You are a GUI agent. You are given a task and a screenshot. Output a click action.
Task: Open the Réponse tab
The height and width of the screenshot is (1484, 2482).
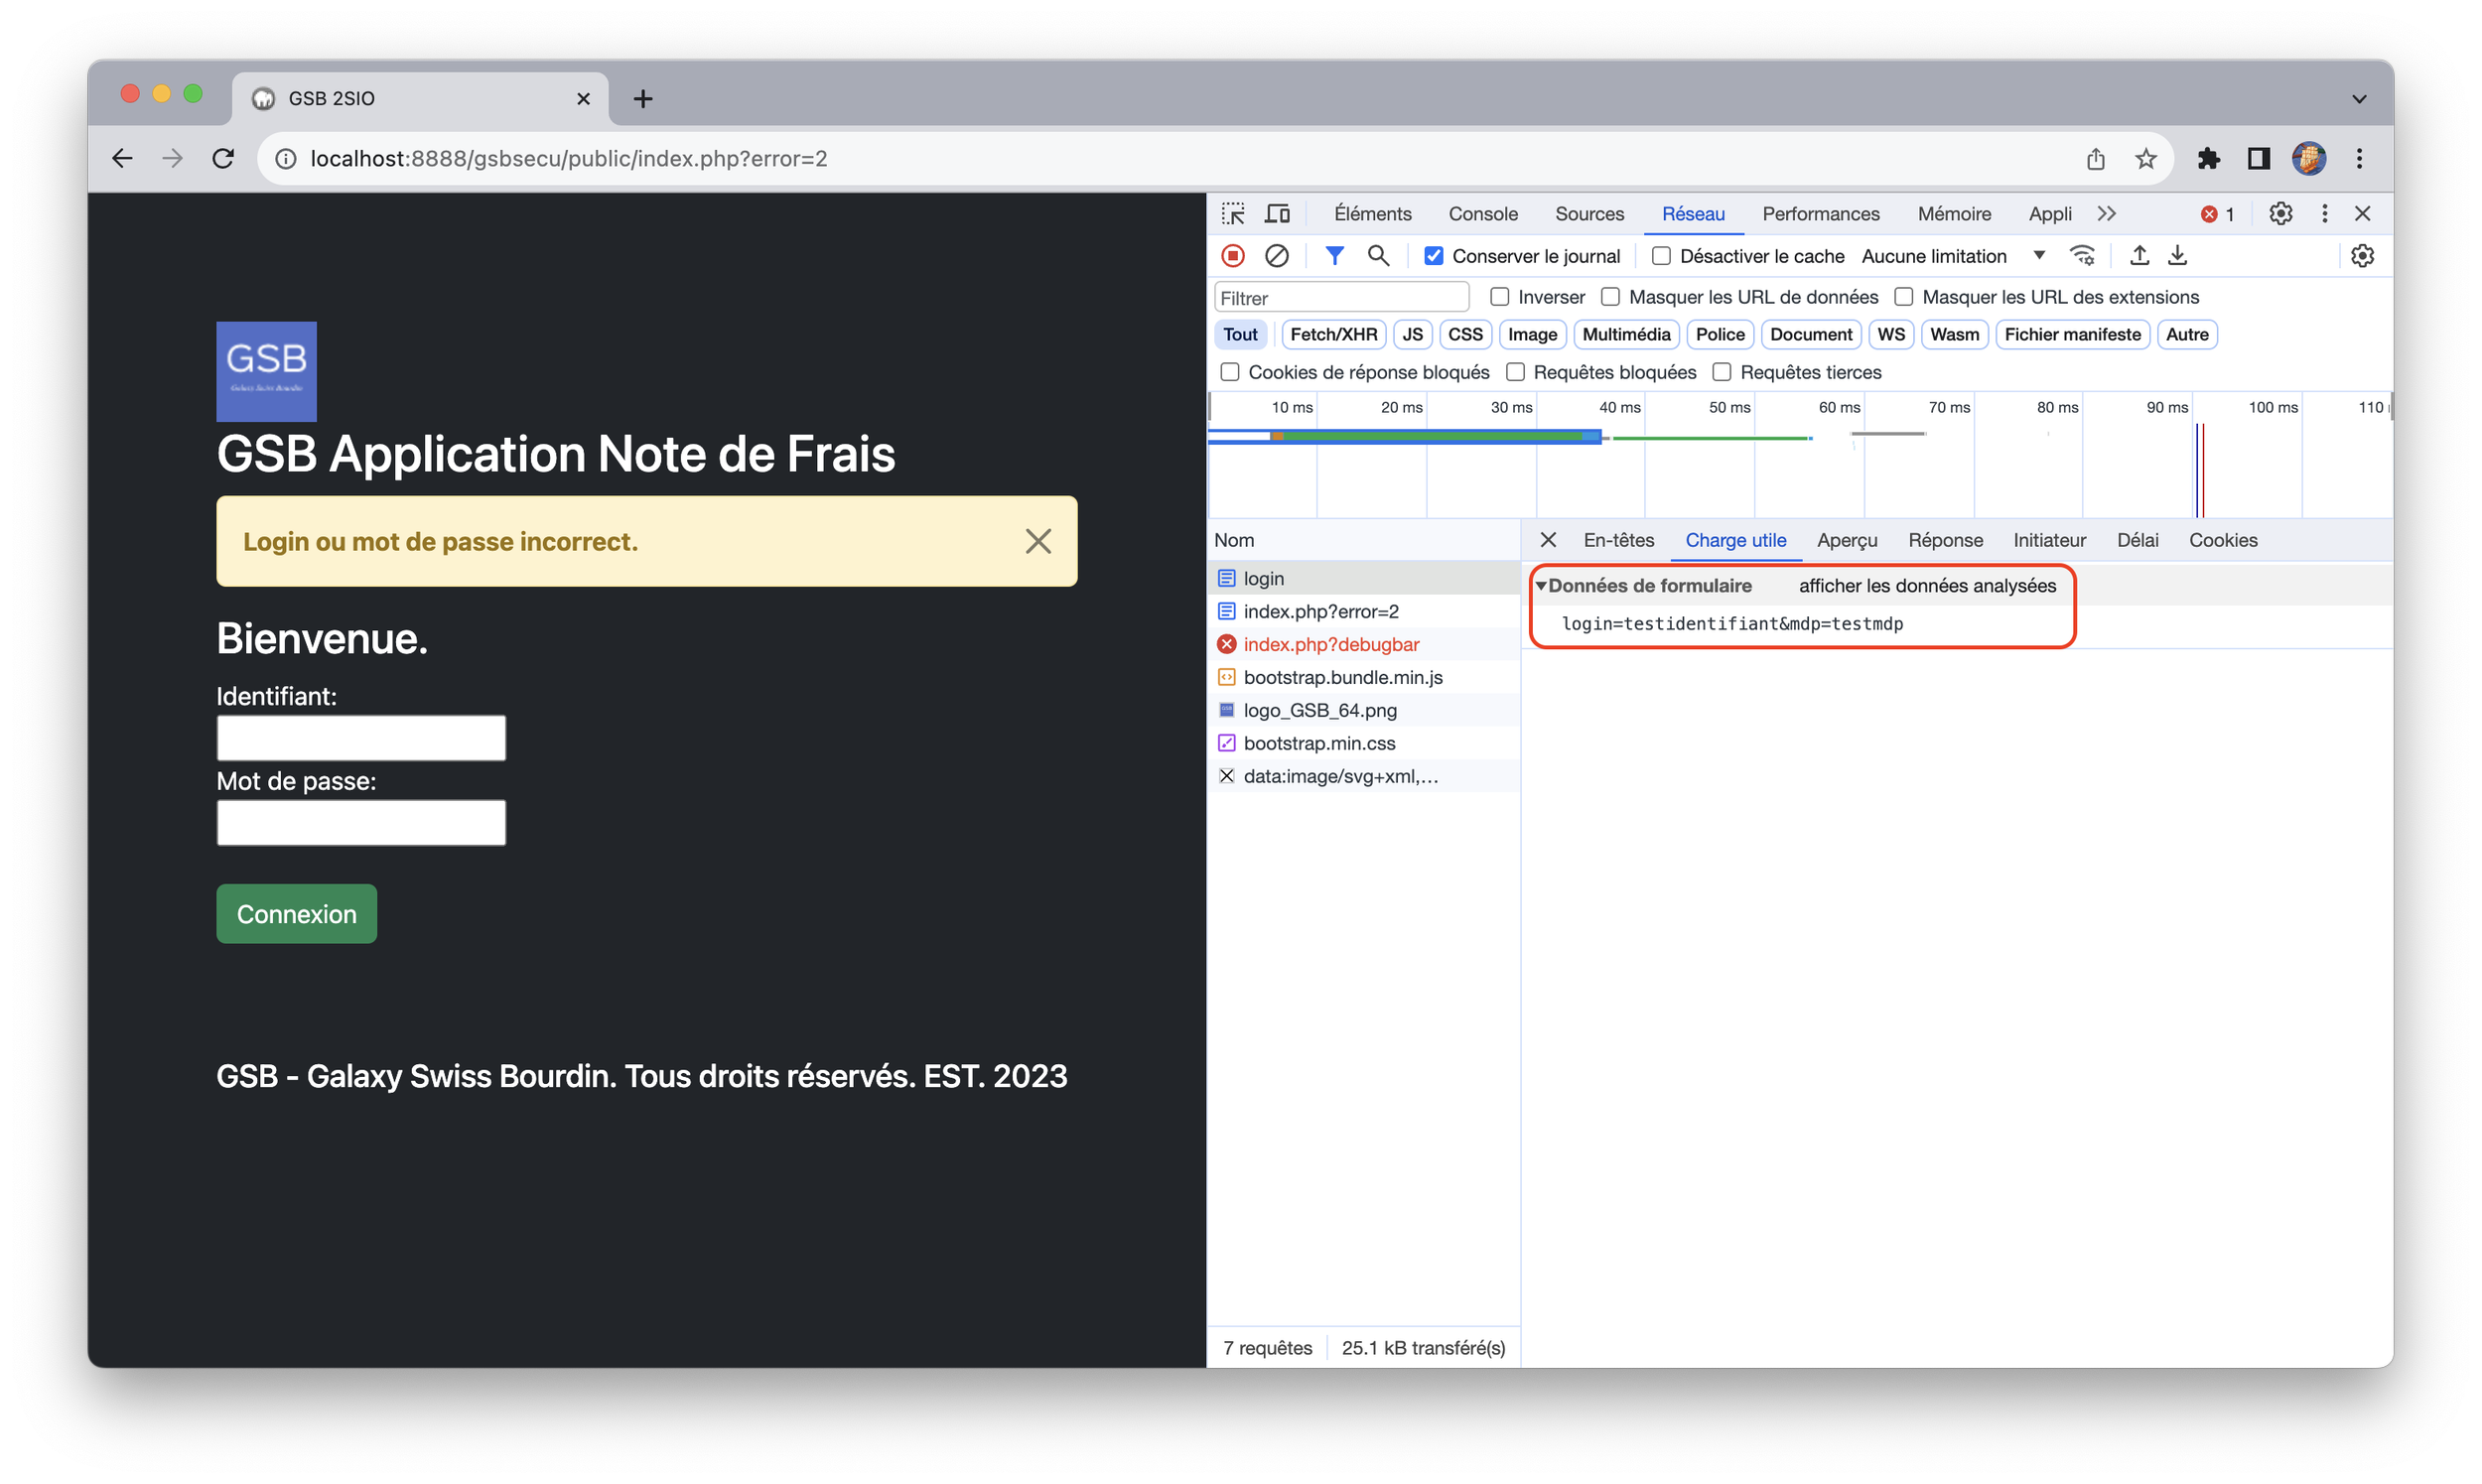point(1944,540)
